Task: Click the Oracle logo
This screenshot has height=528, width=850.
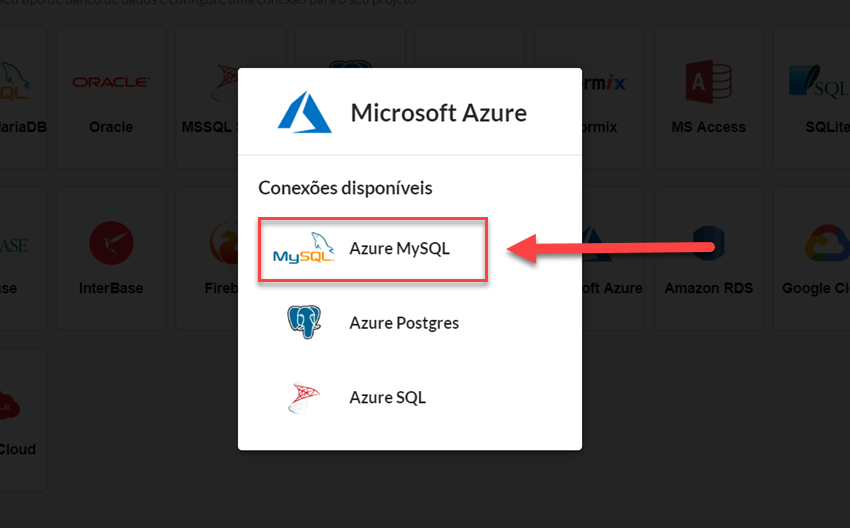Action: tap(111, 82)
